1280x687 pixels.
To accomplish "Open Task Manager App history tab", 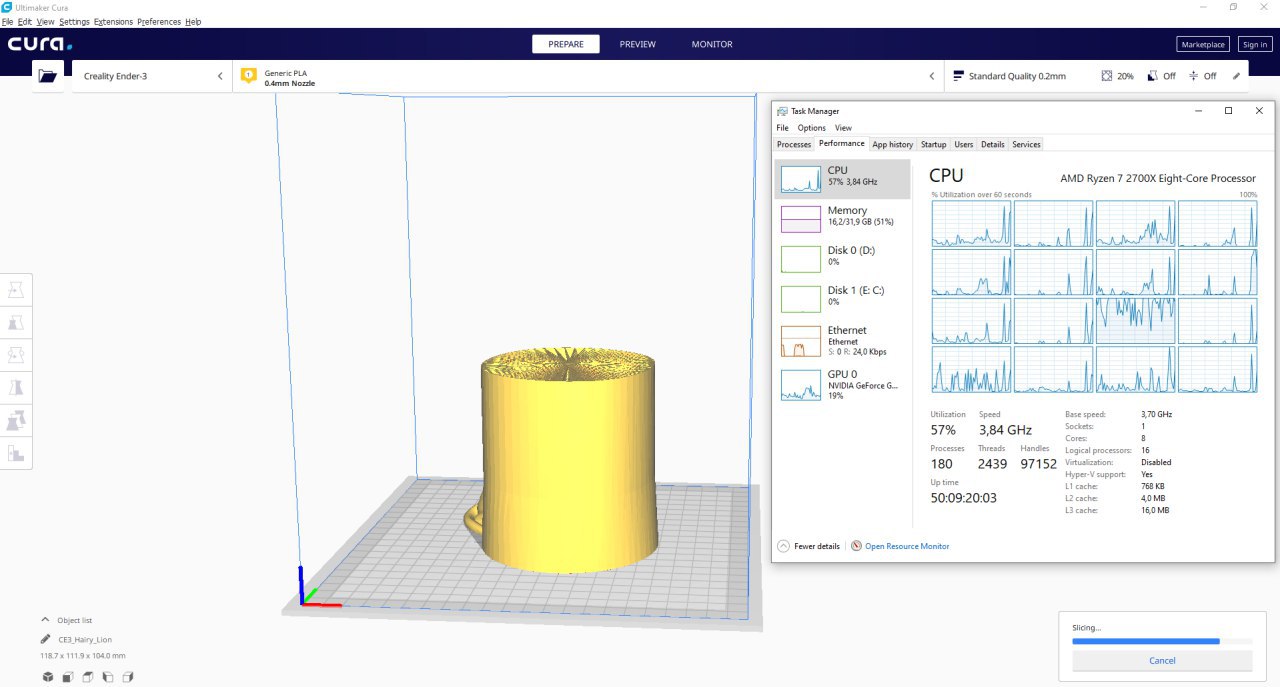I will (x=893, y=145).
